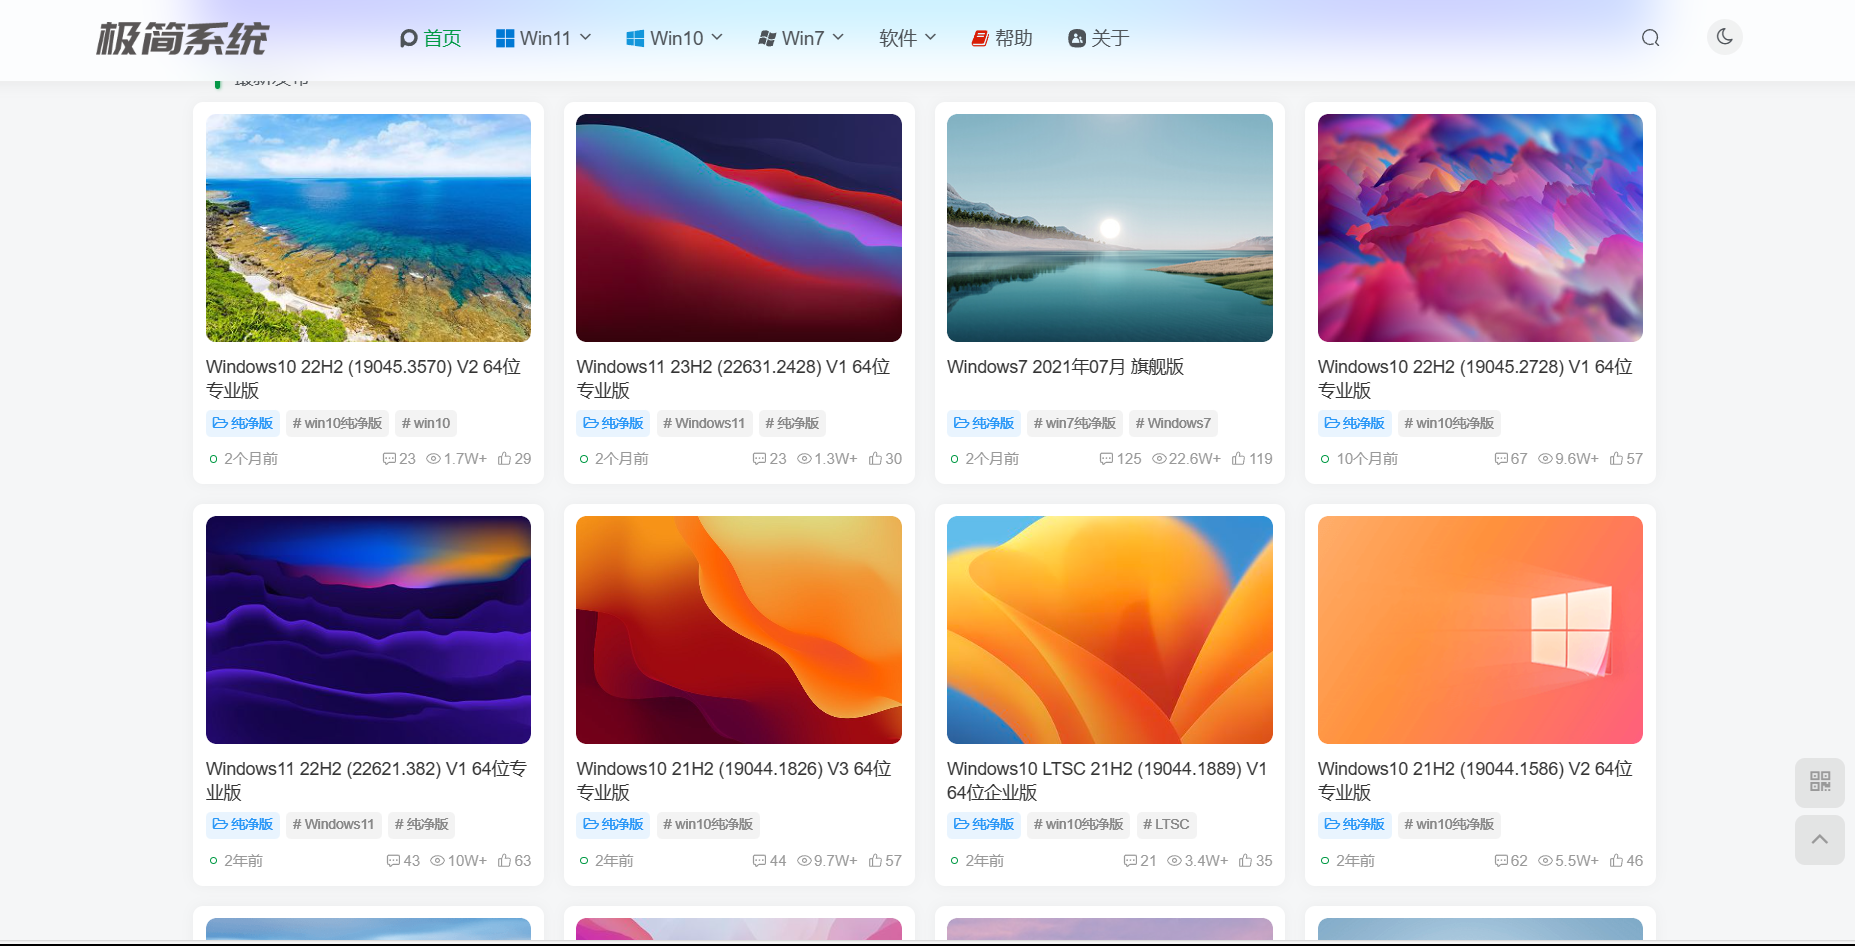Viewport: 1855px width, 946px height.
Task: Open the 帮助 menu item
Action: point(1002,38)
